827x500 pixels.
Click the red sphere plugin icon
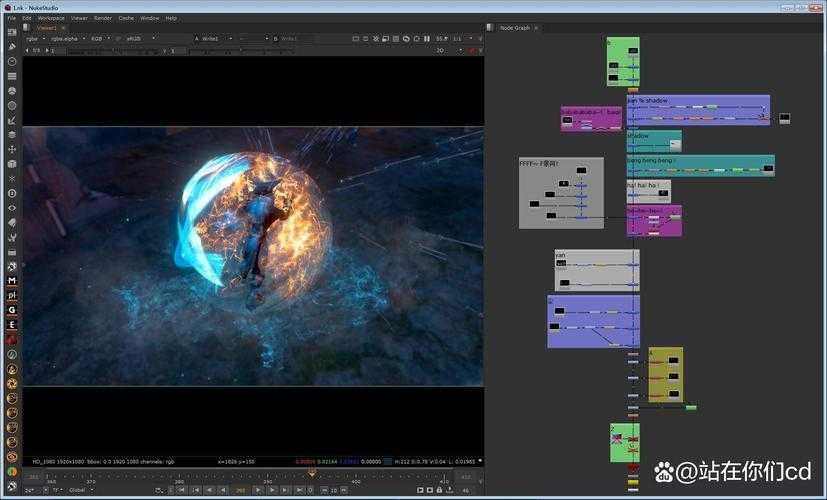[12, 340]
